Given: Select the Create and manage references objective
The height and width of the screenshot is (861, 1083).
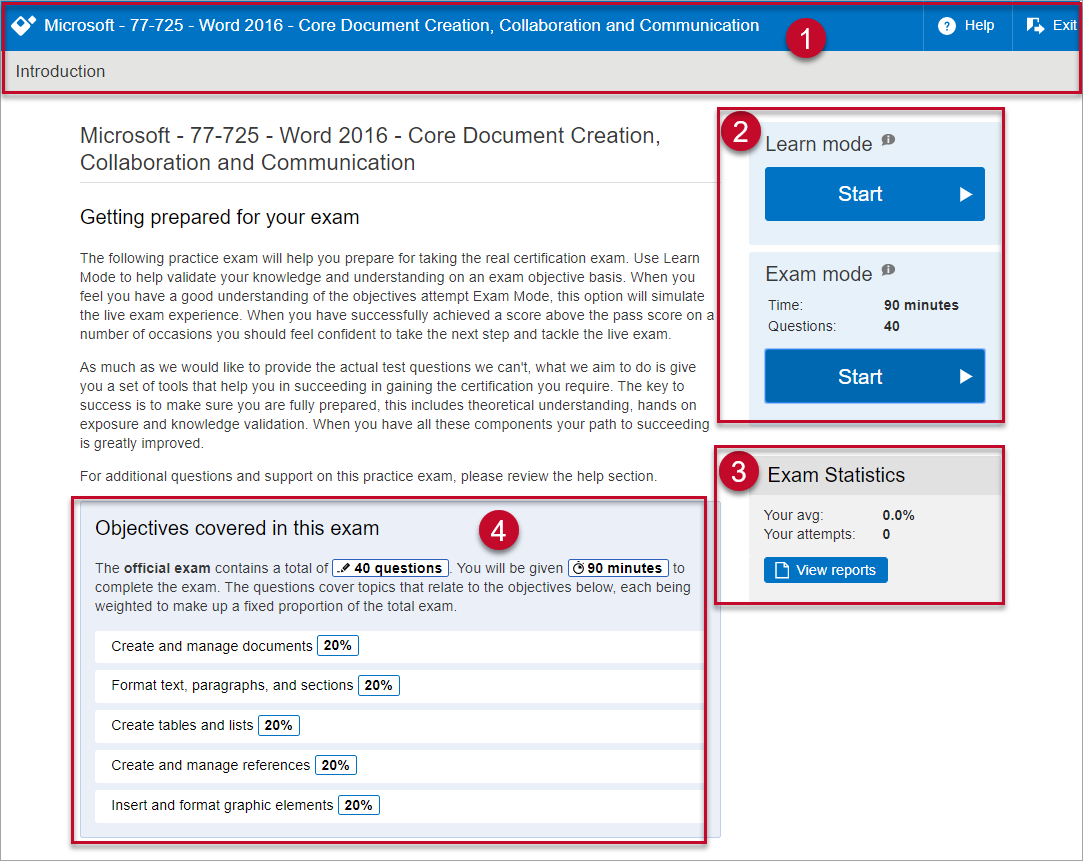Looking at the screenshot, I should click(211, 765).
